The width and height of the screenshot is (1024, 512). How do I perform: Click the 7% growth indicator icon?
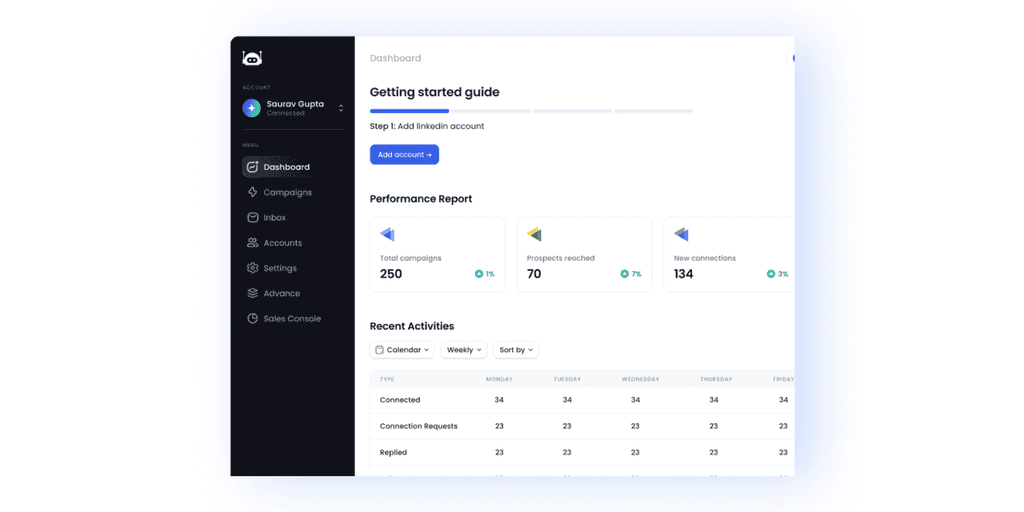[624, 274]
